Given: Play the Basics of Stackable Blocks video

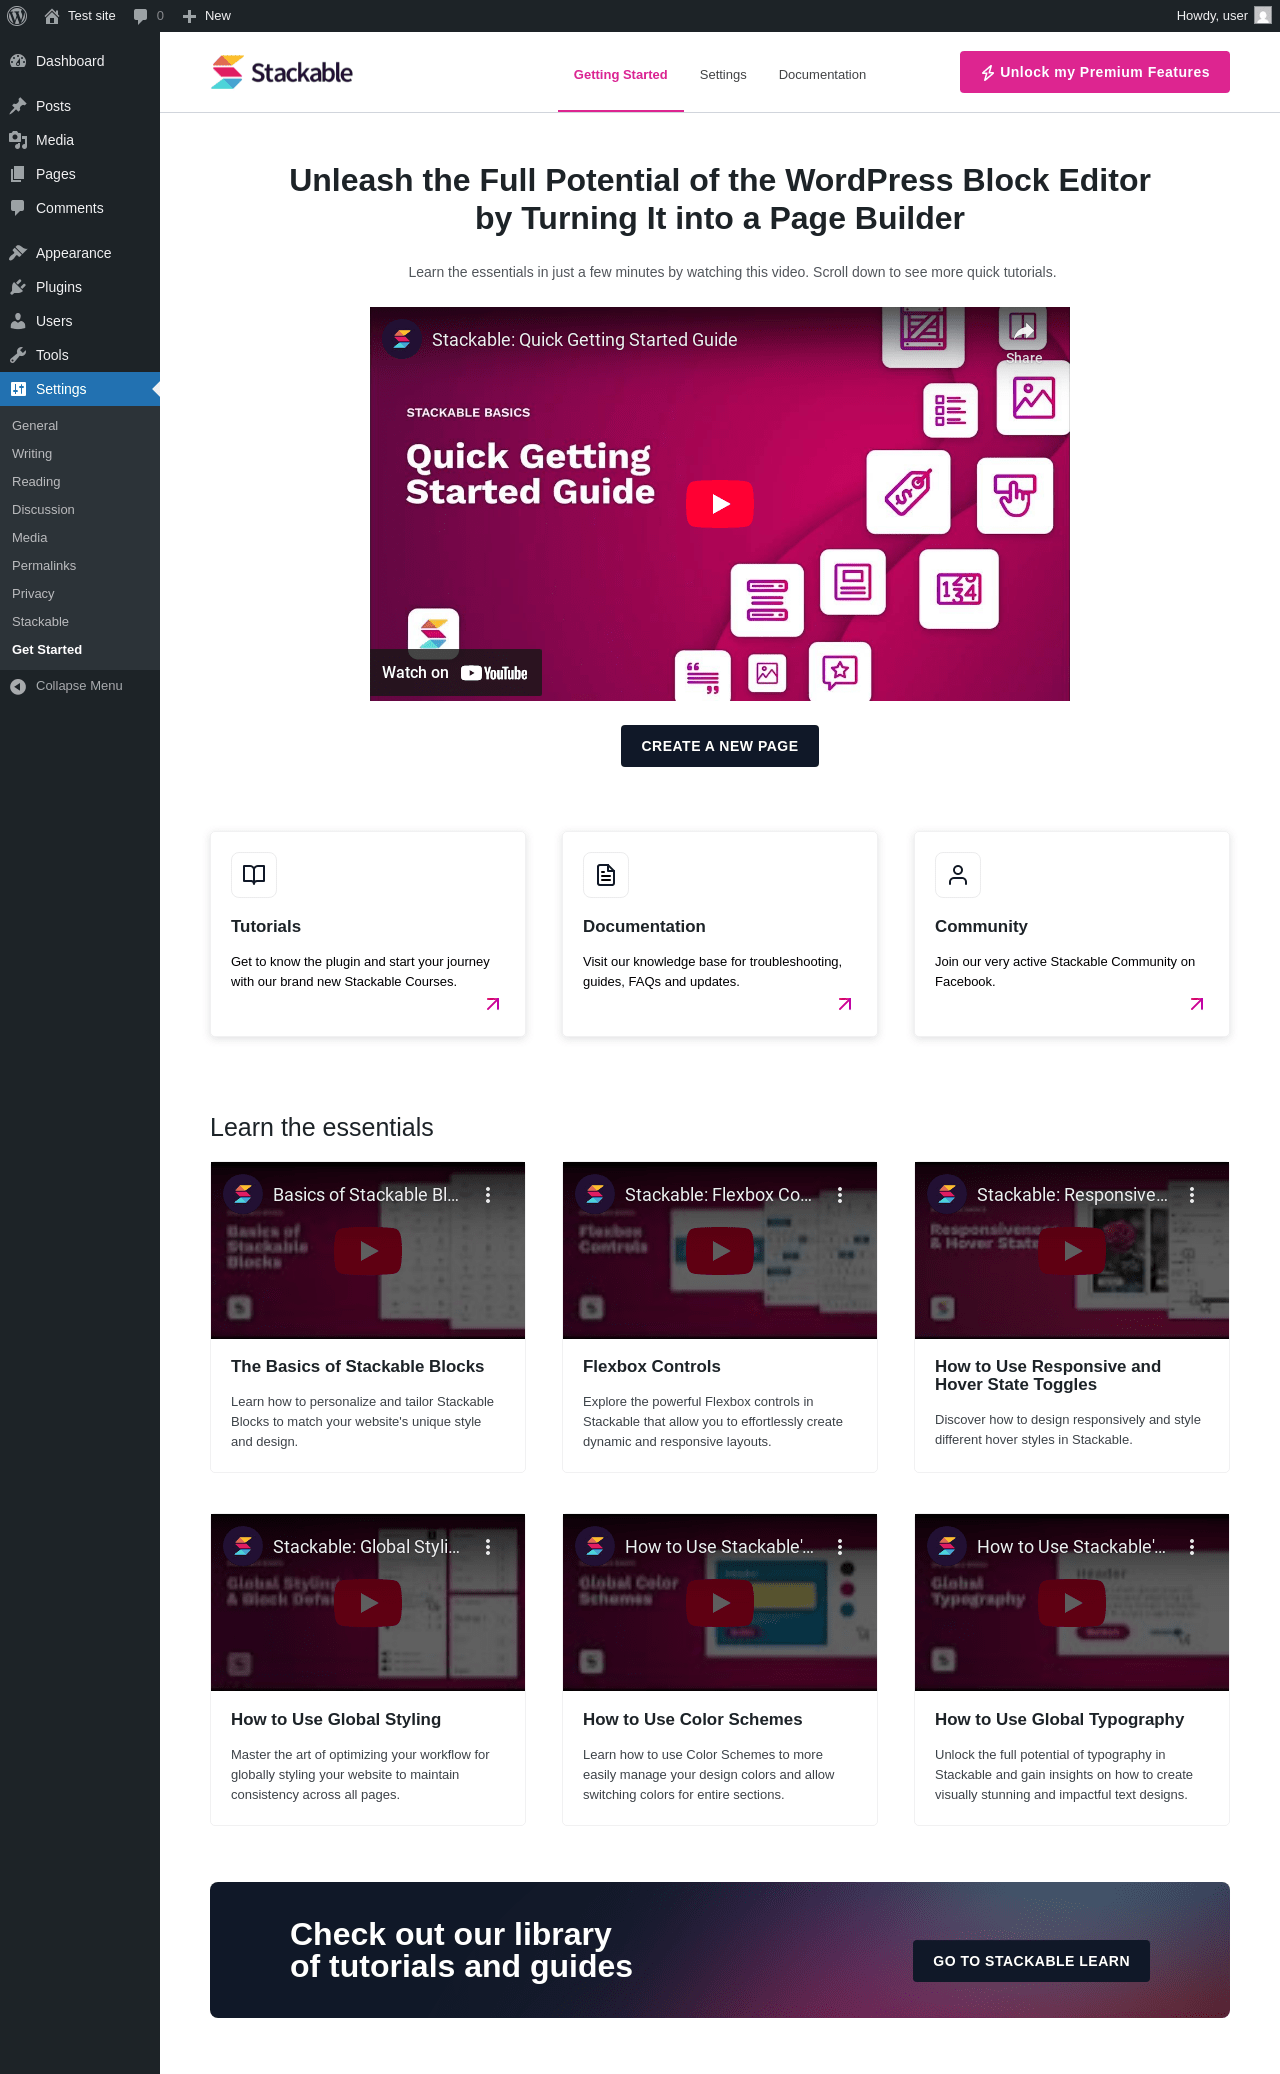Looking at the screenshot, I should [368, 1250].
